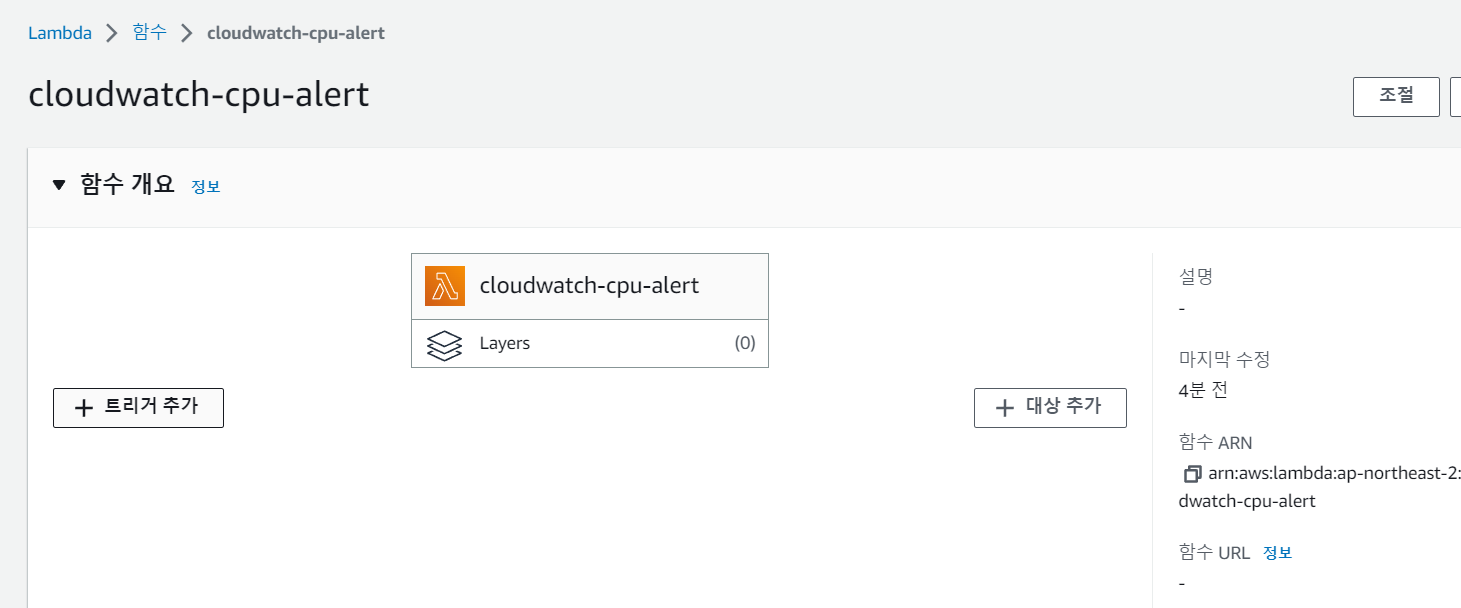Open 정보 link beside 함수 URL
This screenshot has height=608, width=1461.
coord(1278,553)
